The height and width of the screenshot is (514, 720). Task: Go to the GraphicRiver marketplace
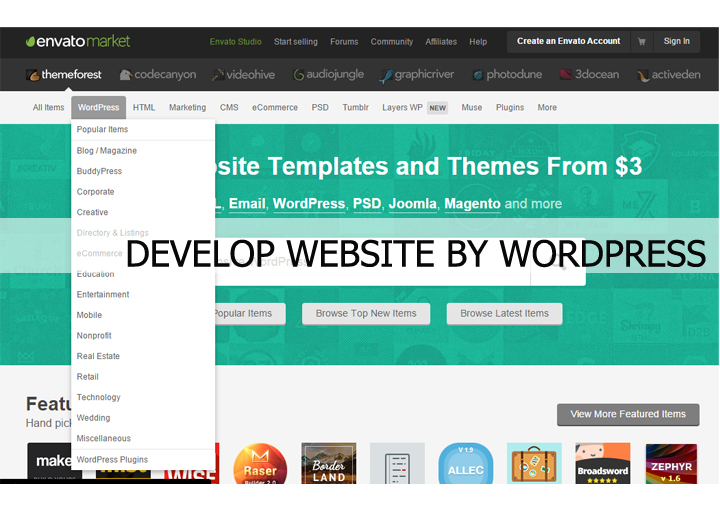point(416,75)
